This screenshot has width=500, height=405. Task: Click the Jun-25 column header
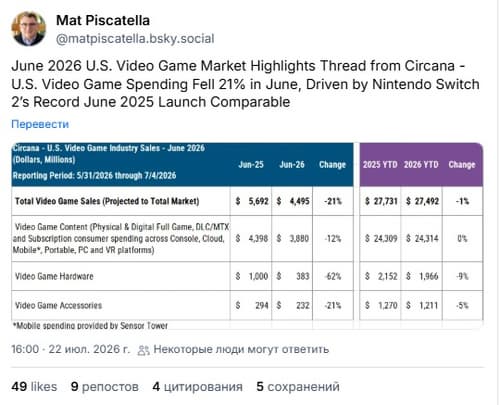[x=251, y=165]
